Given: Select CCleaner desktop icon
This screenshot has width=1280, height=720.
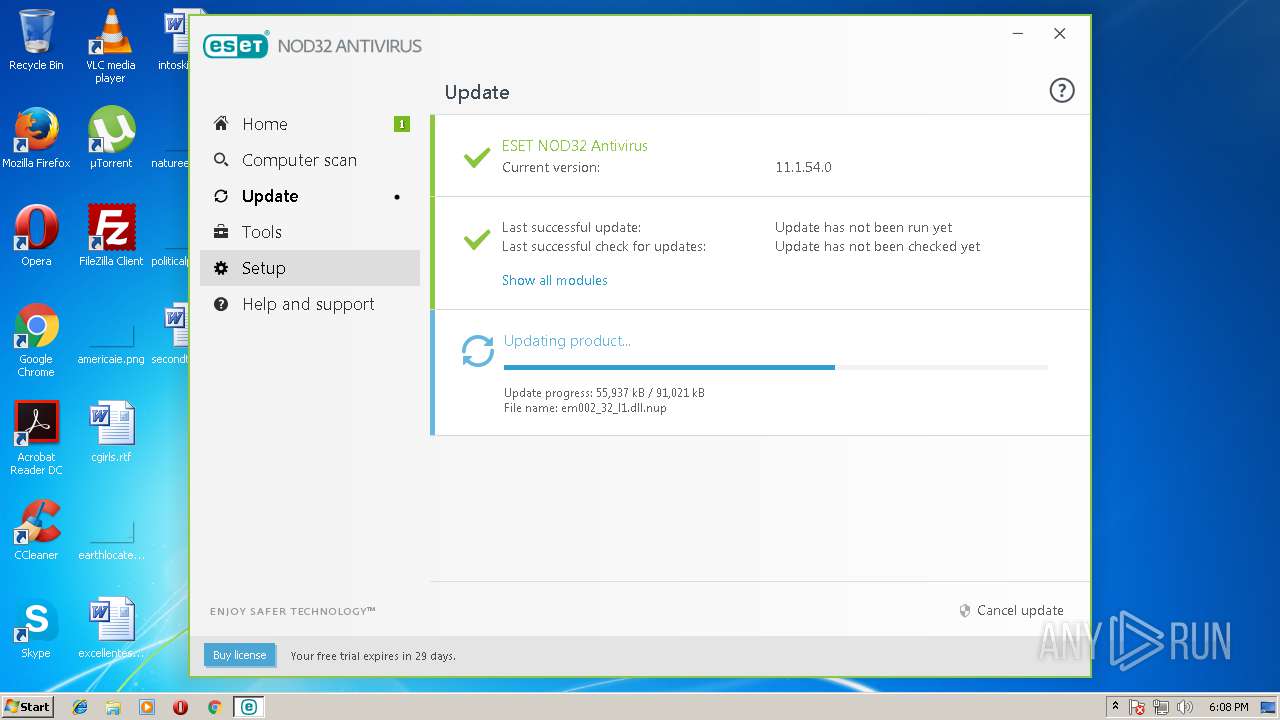Looking at the screenshot, I should pos(36,530).
